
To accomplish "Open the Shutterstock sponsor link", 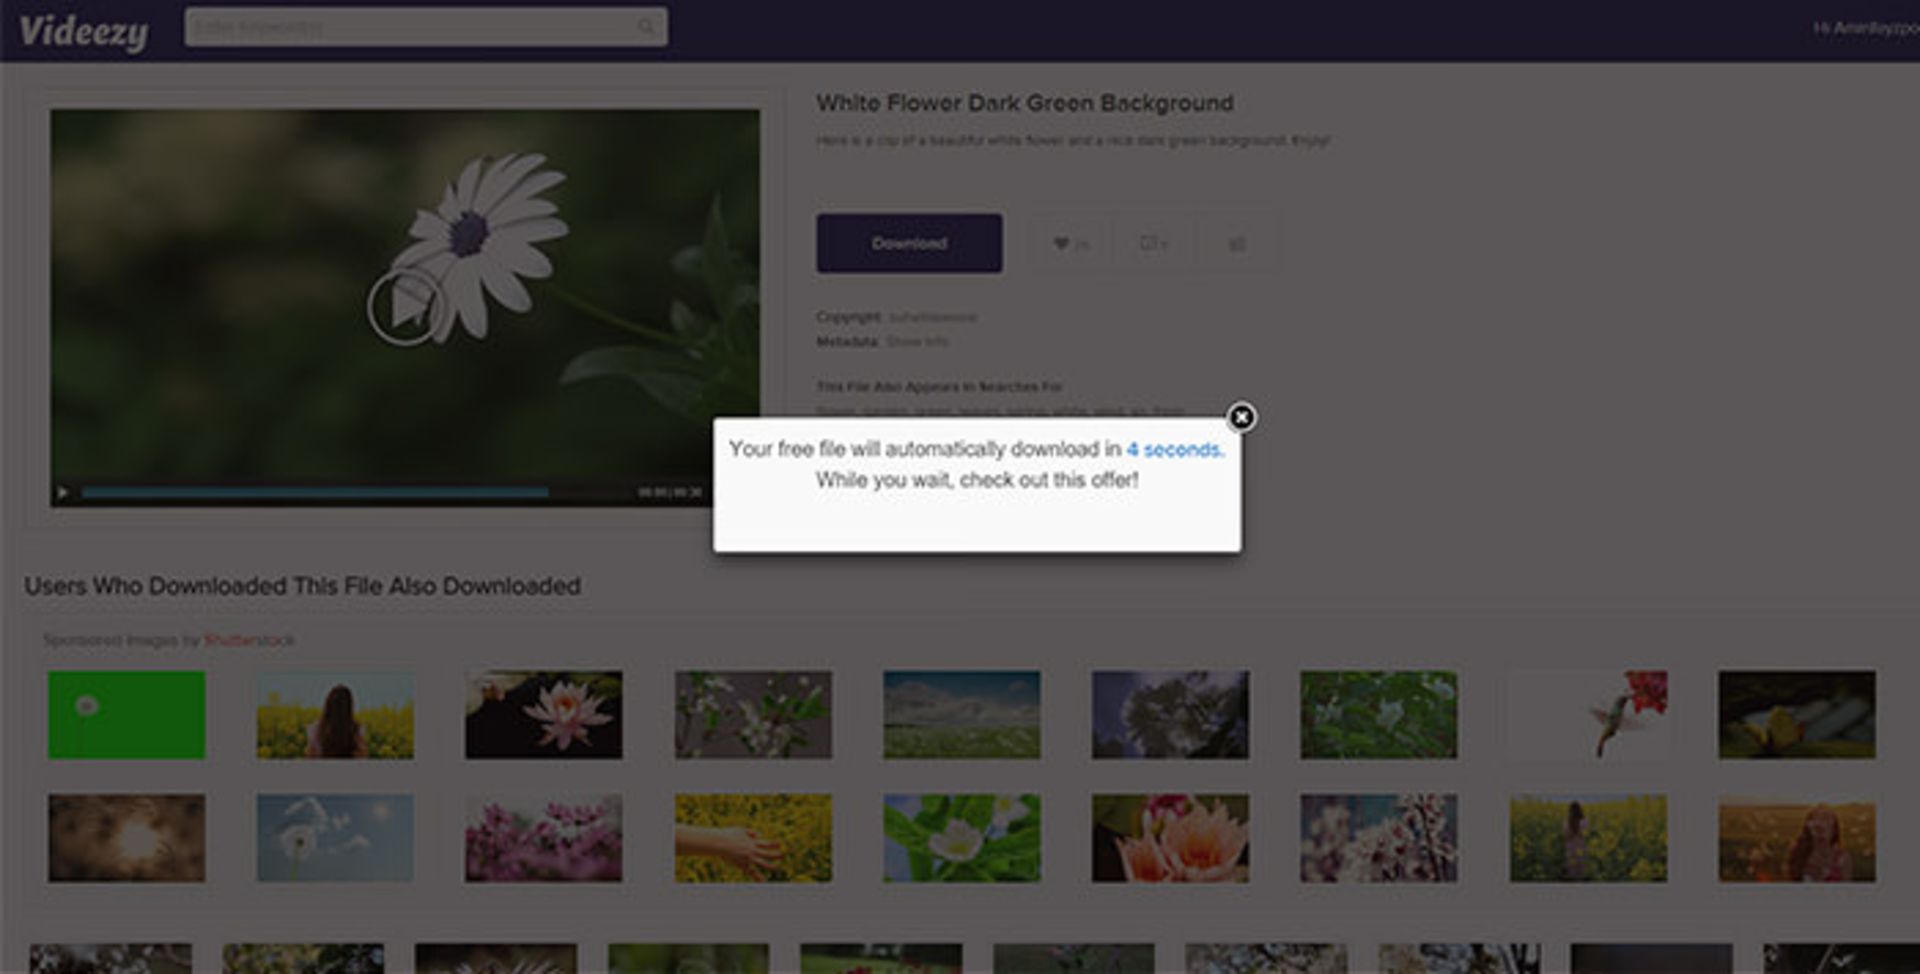I will (249, 640).
